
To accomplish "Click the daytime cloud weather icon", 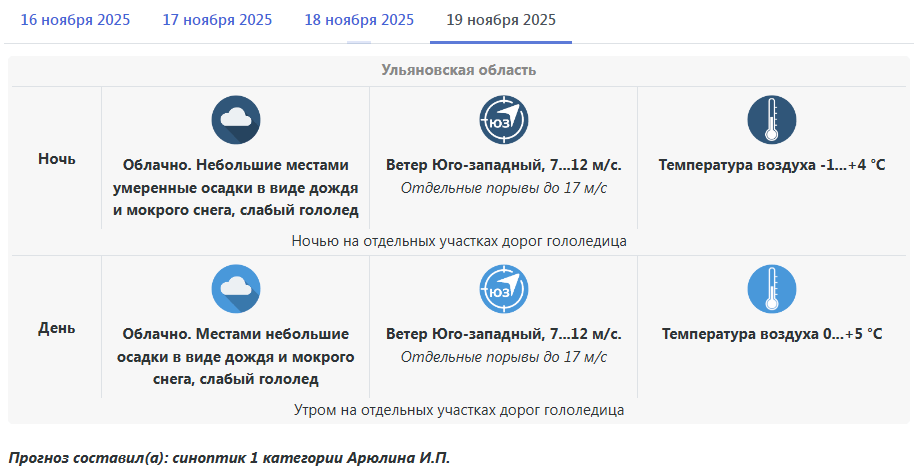I will [x=235, y=289].
